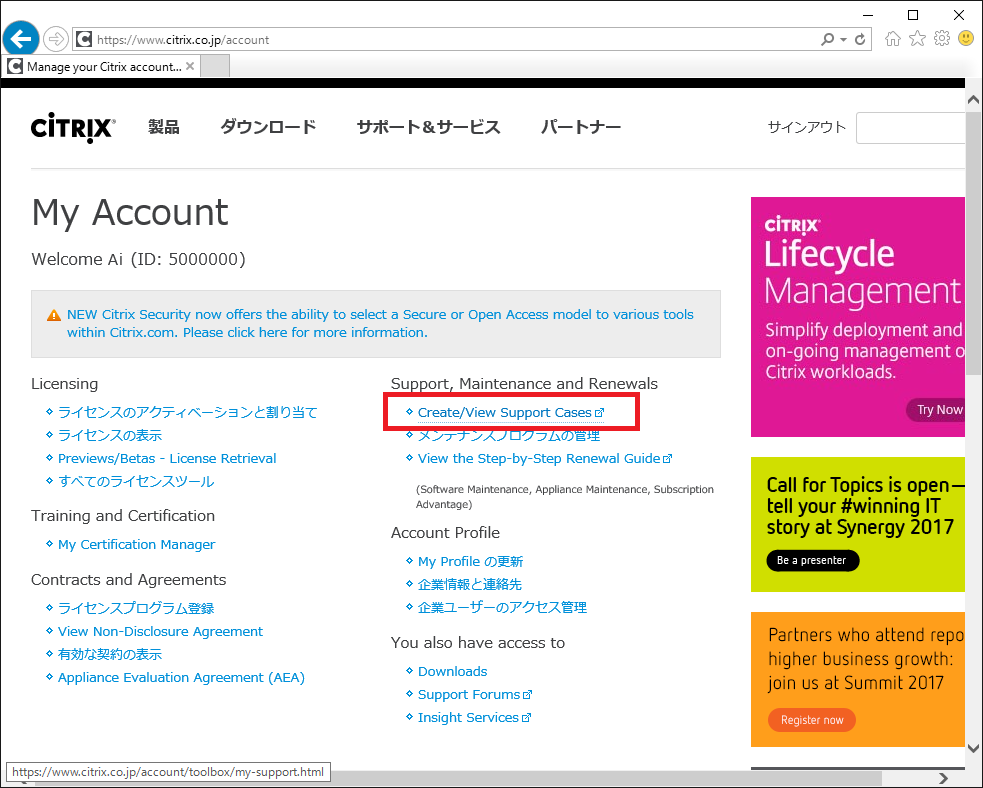983x788 pixels.
Task: Open the browser home icon
Action: [893, 39]
